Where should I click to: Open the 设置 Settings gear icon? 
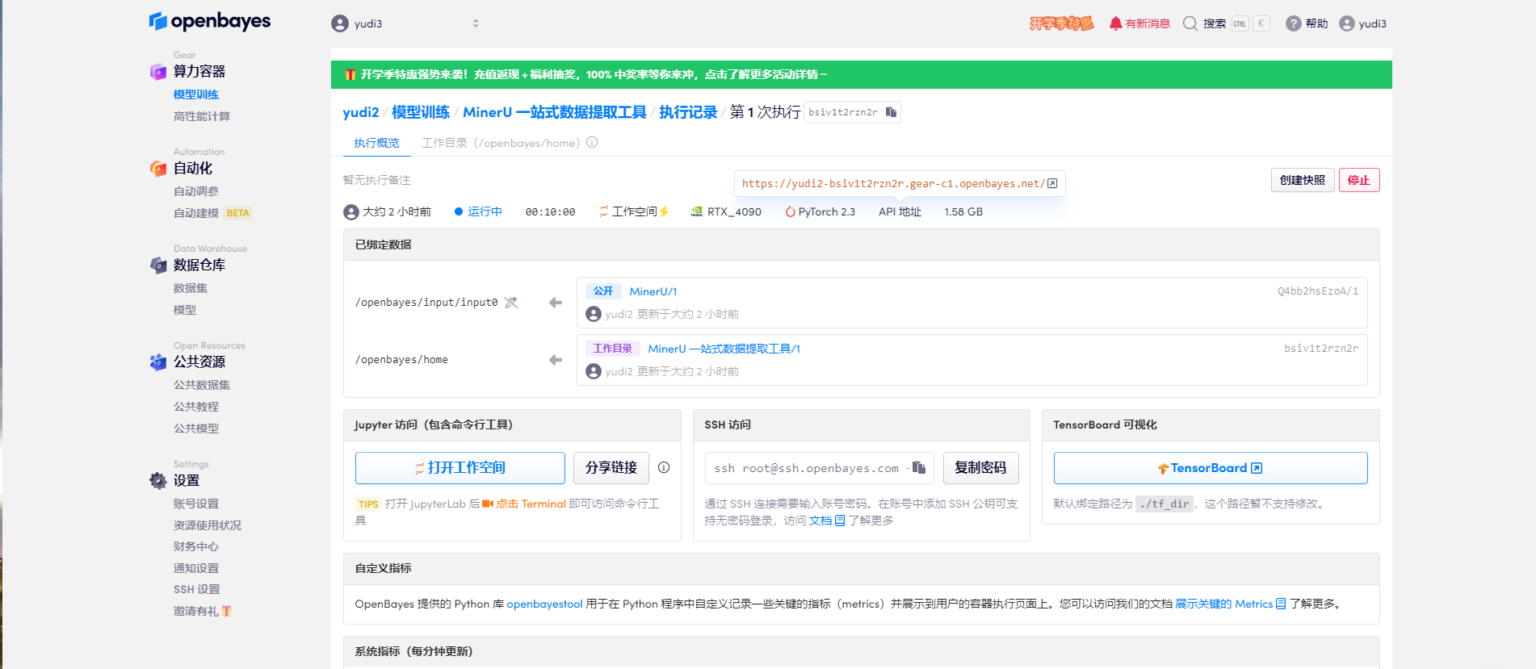click(x=158, y=480)
